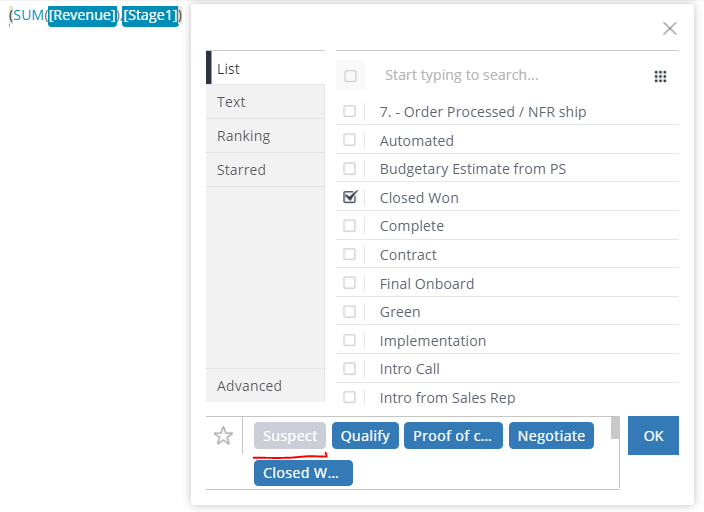704x512 pixels.
Task: Click the greyed Suspect tag
Action: (x=290, y=436)
